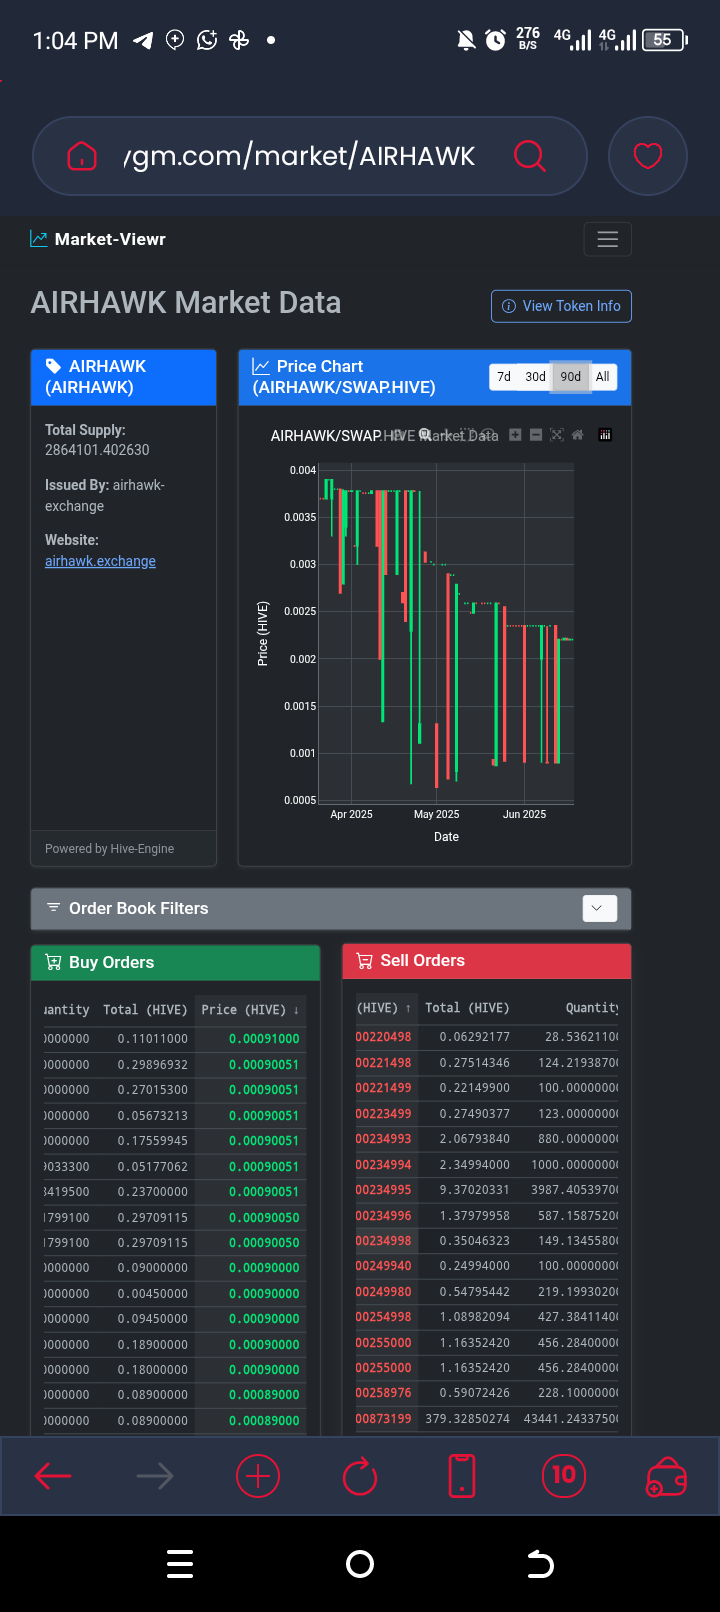Tap the home icon in address bar
The image size is (720, 1612).
(x=82, y=156)
